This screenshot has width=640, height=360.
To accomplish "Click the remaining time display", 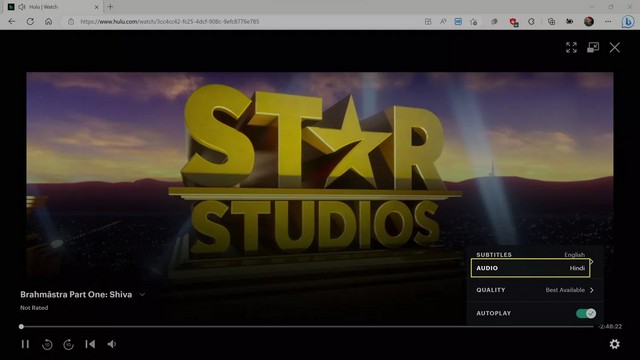I will point(610,327).
